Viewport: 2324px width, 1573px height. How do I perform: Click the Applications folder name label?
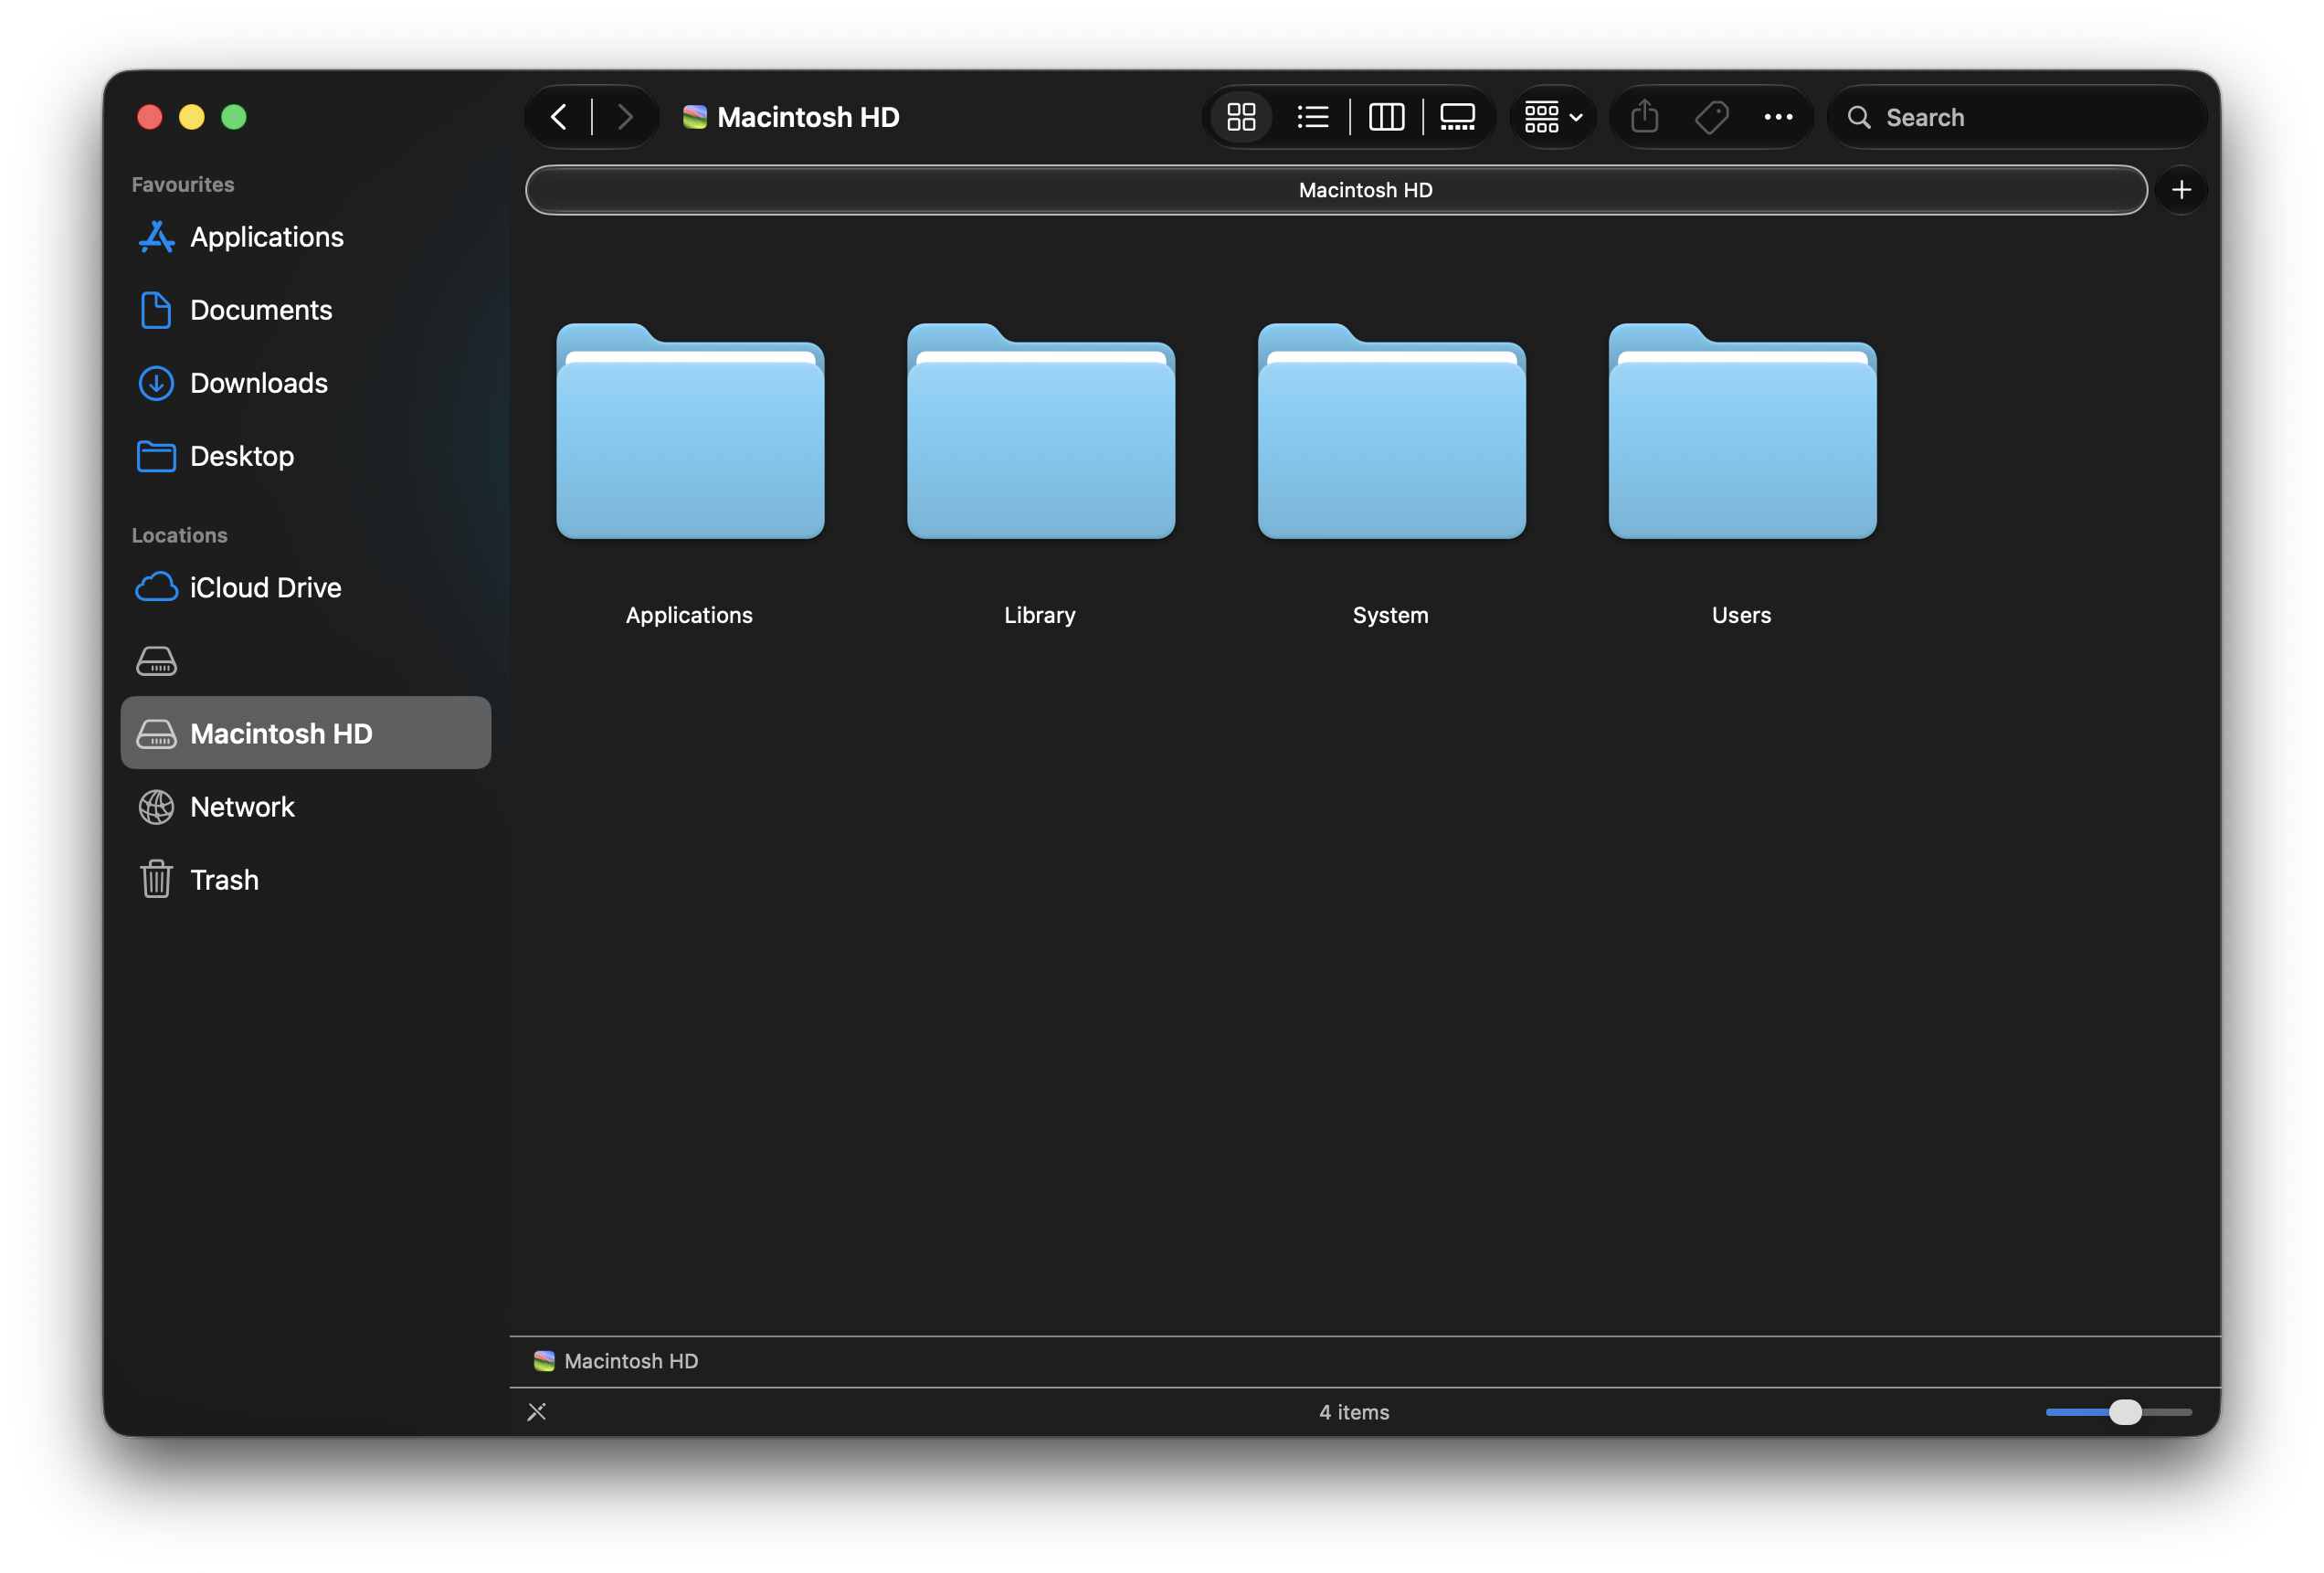(690, 615)
